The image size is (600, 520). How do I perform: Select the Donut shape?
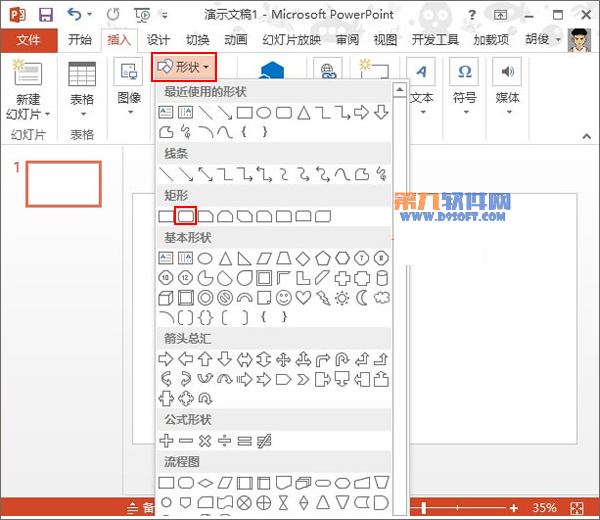(205, 298)
